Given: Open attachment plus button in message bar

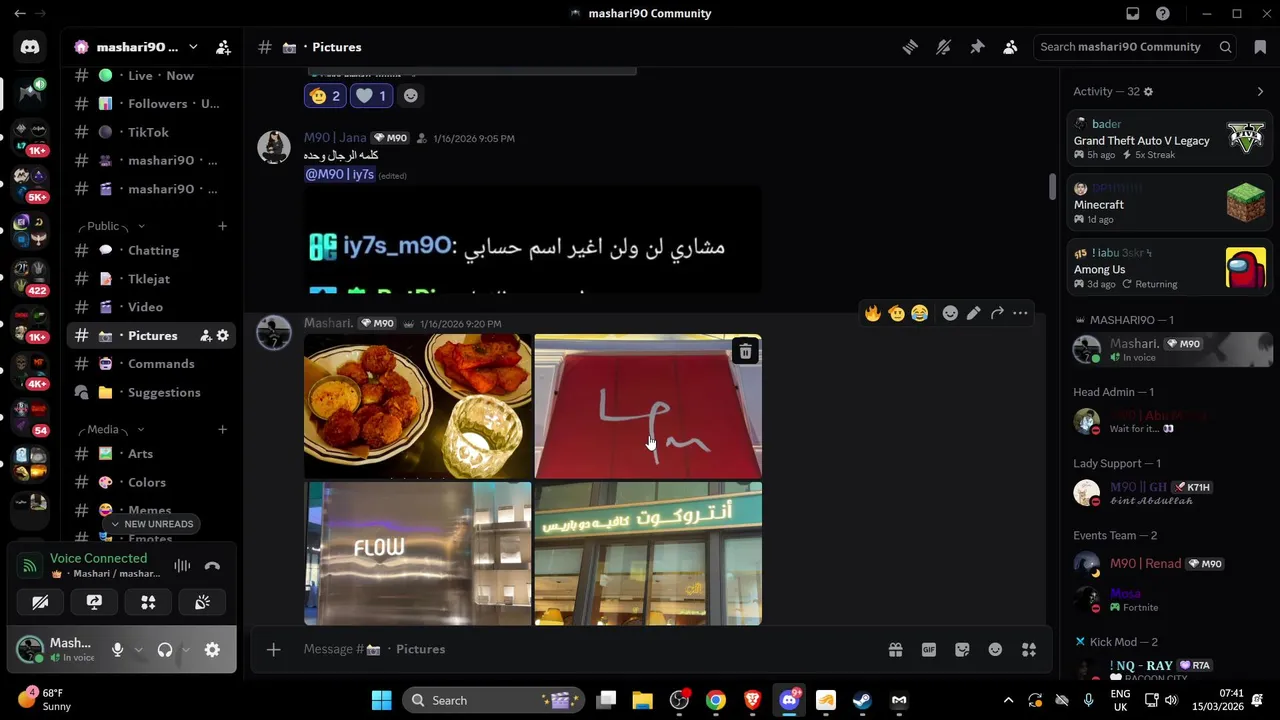Looking at the screenshot, I should tap(273, 650).
